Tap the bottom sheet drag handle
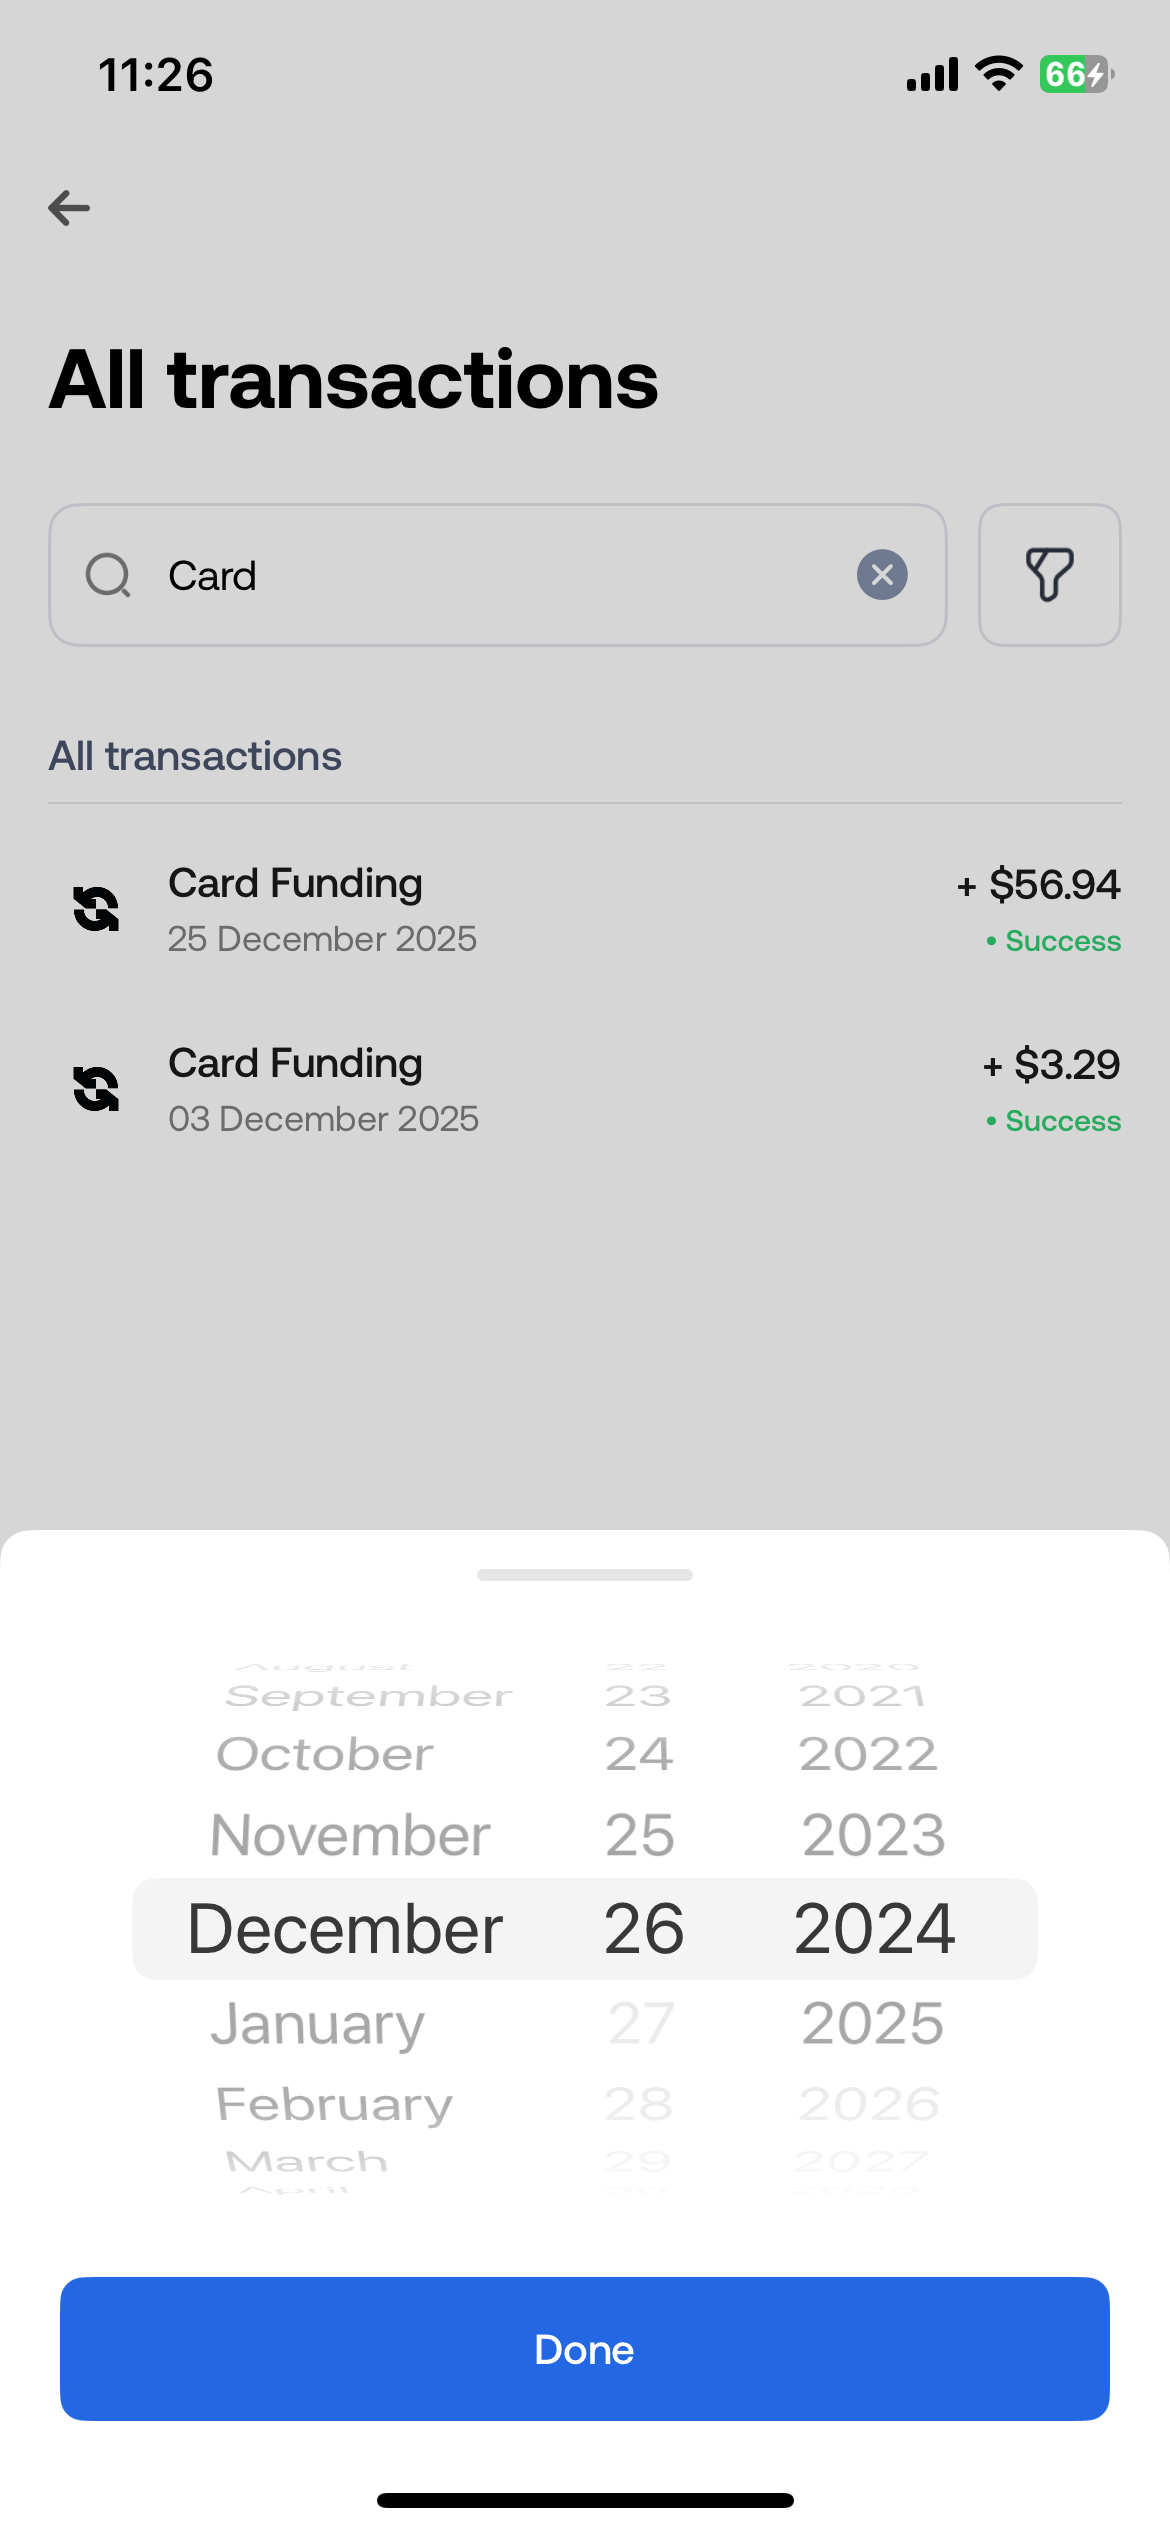The width and height of the screenshot is (1170, 2532). [x=585, y=1575]
